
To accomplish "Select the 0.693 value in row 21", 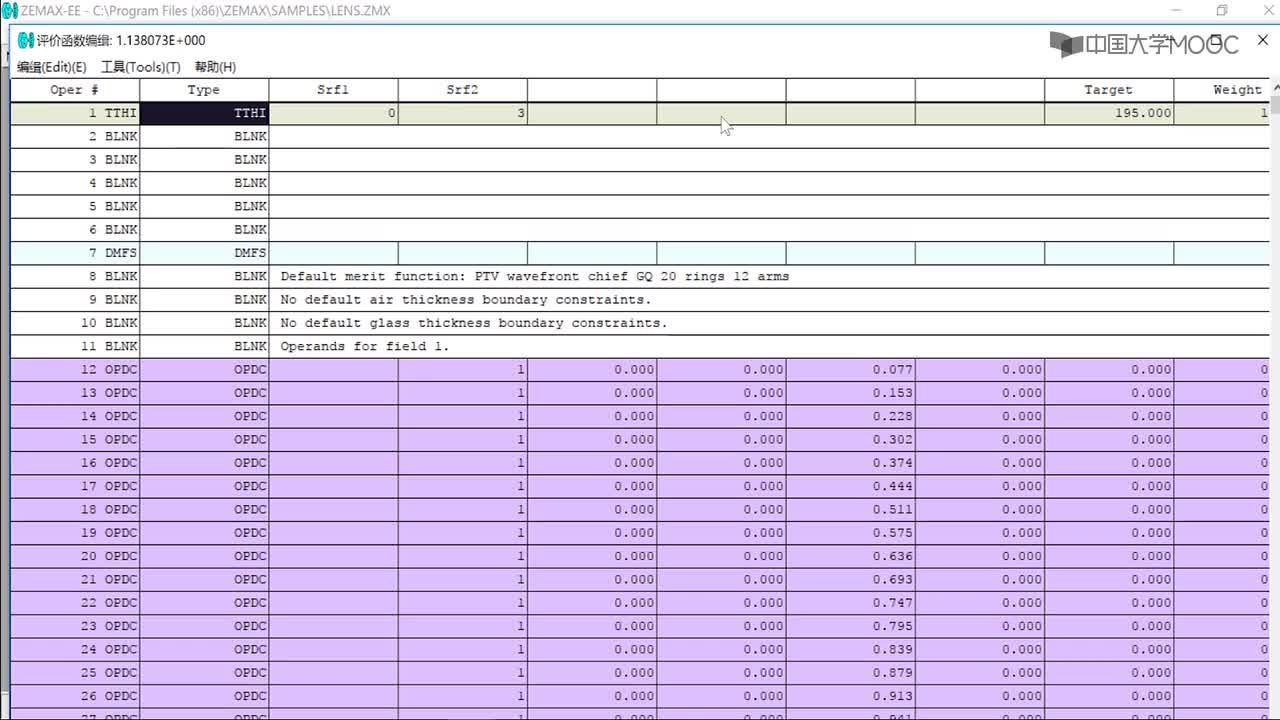I will coord(850,579).
